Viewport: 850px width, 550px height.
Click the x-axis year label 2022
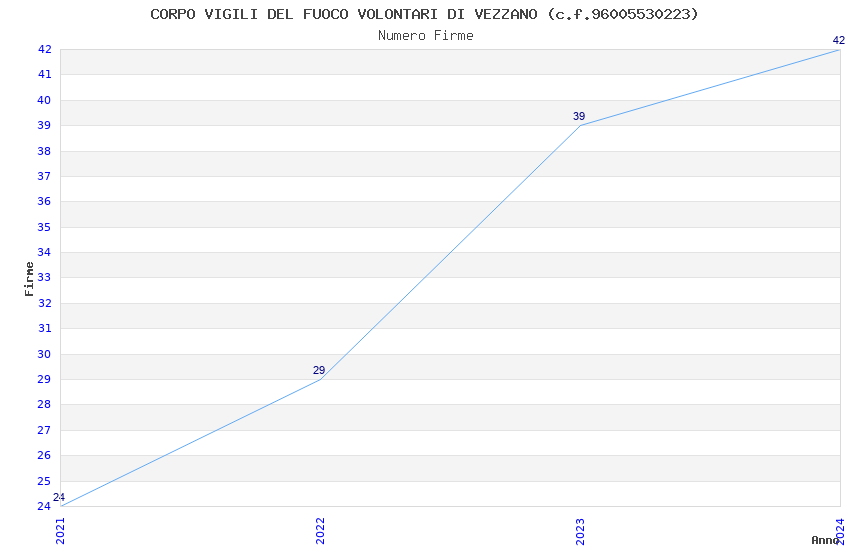click(x=320, y=531)
